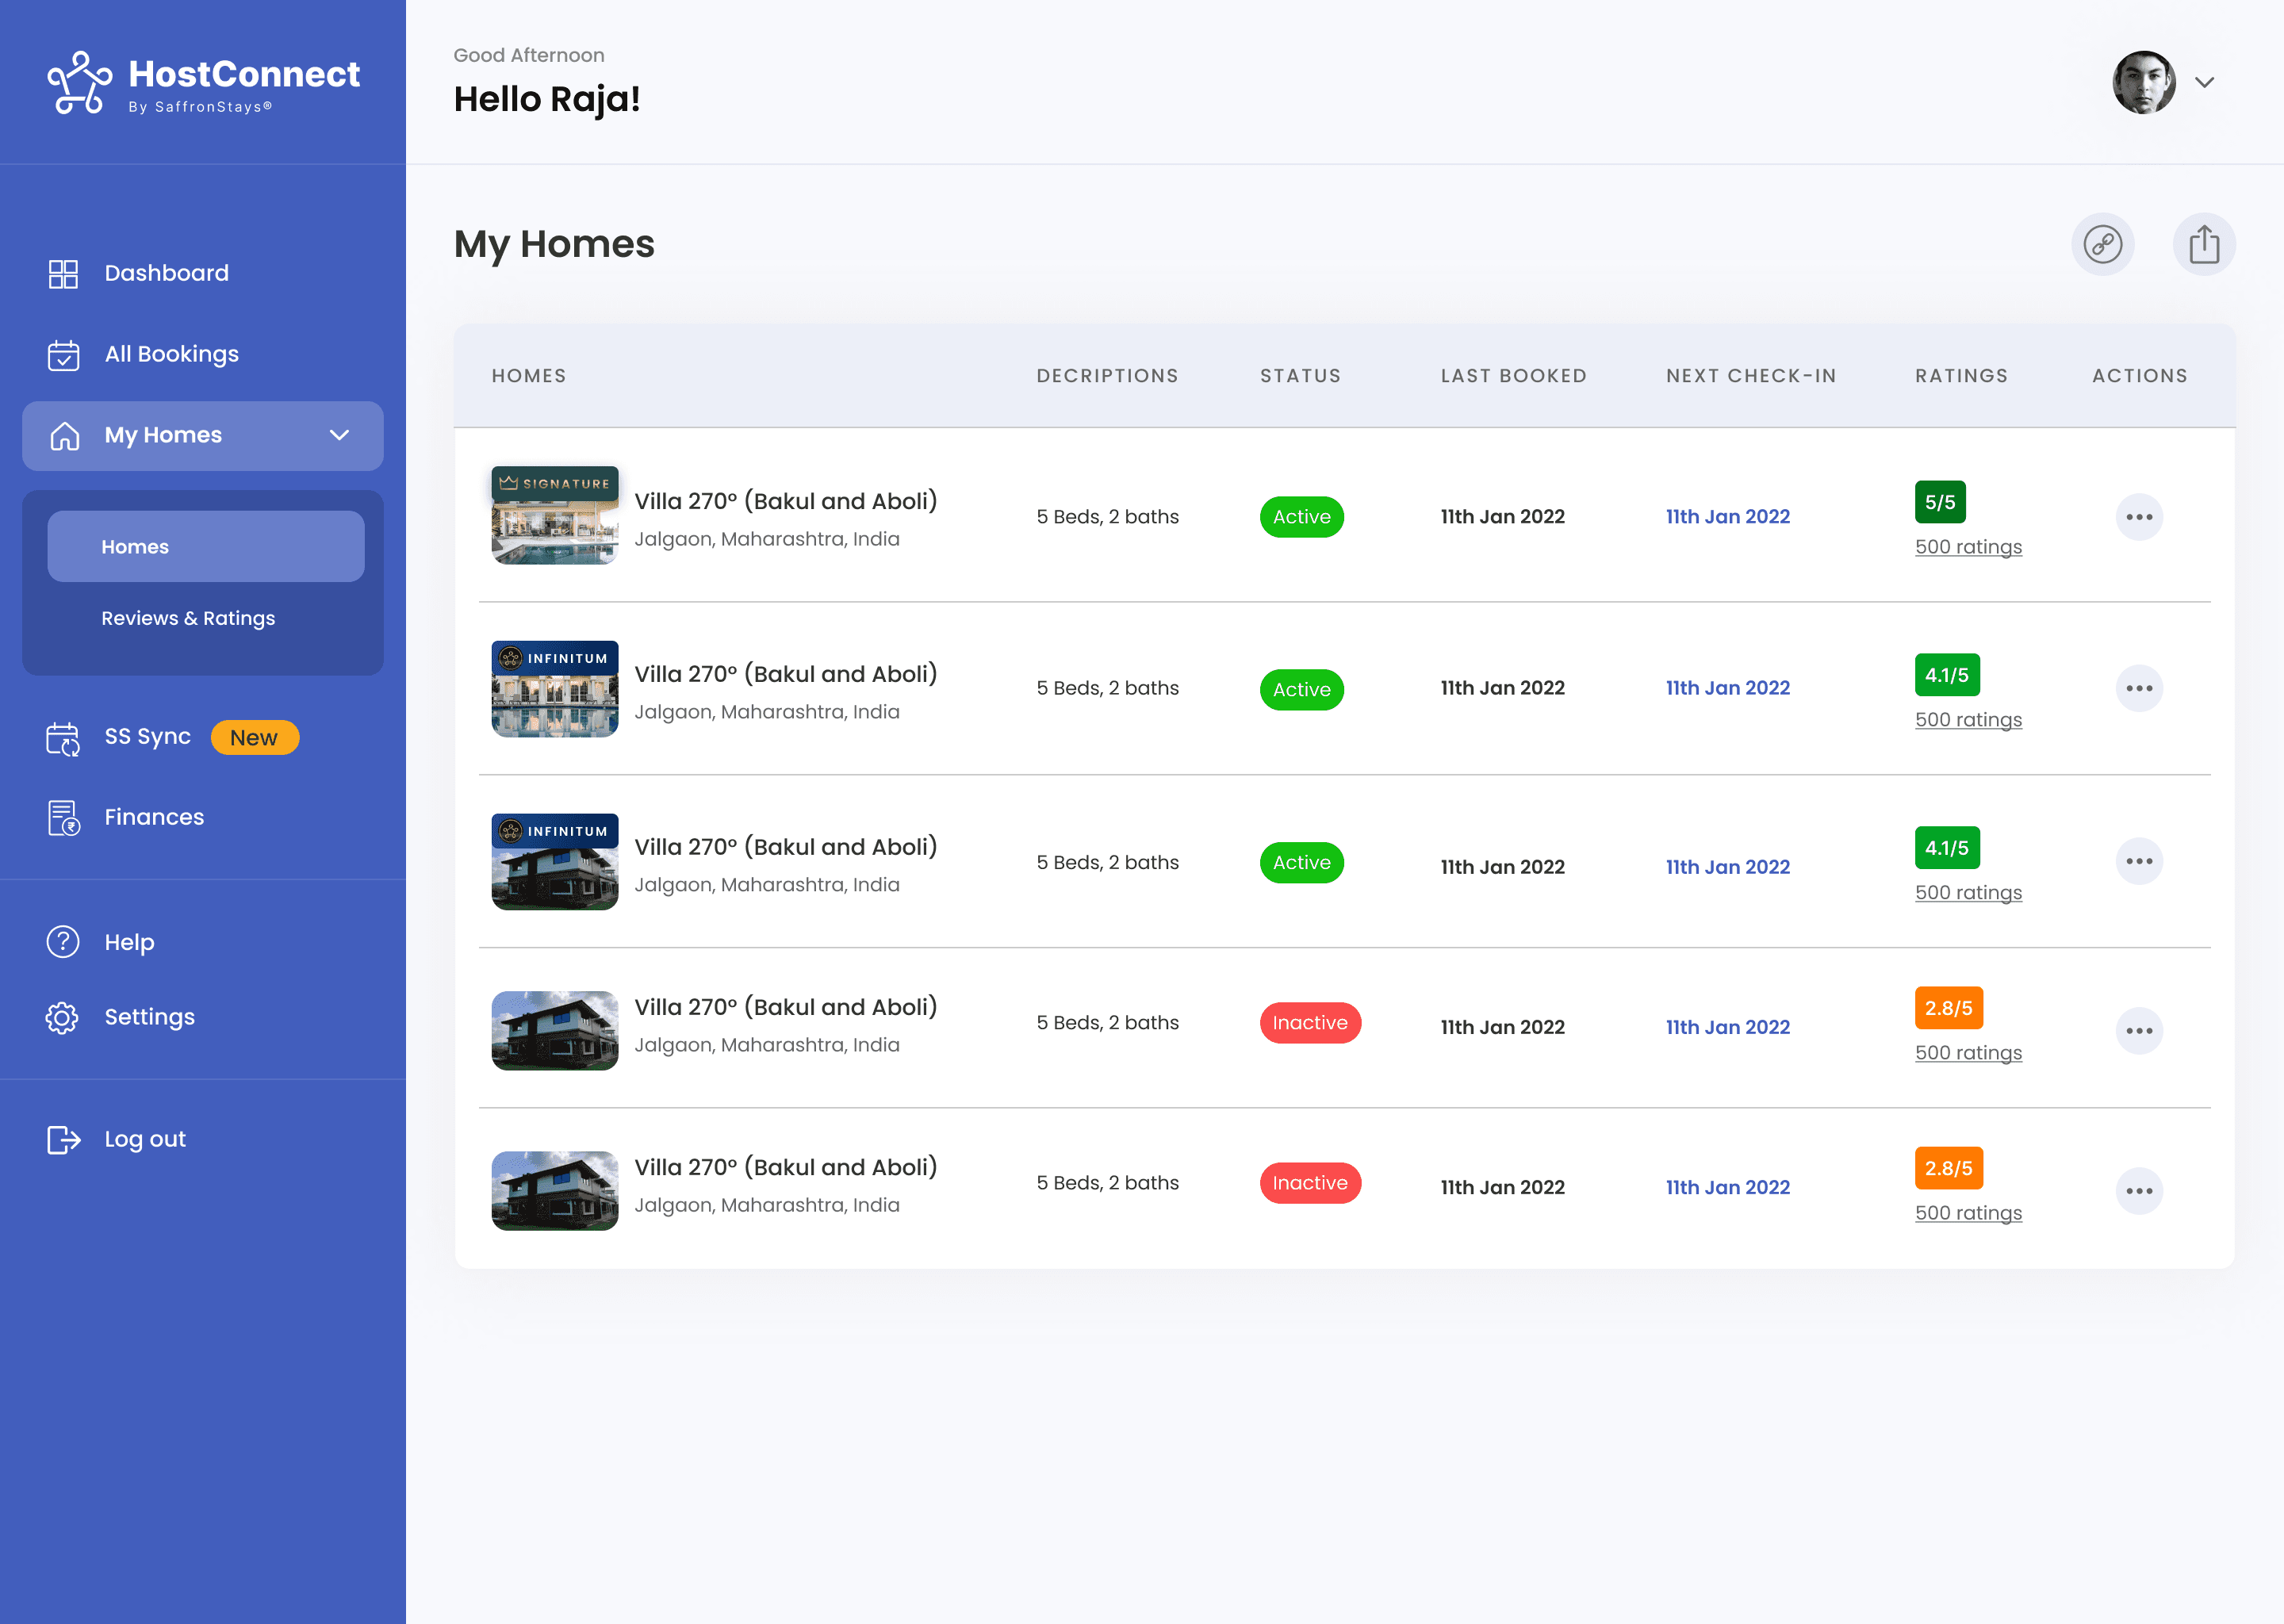The width and height of the screenshot is (2284, 1624).
Task: Click the Log out icon
Action: pos(63,1140)
